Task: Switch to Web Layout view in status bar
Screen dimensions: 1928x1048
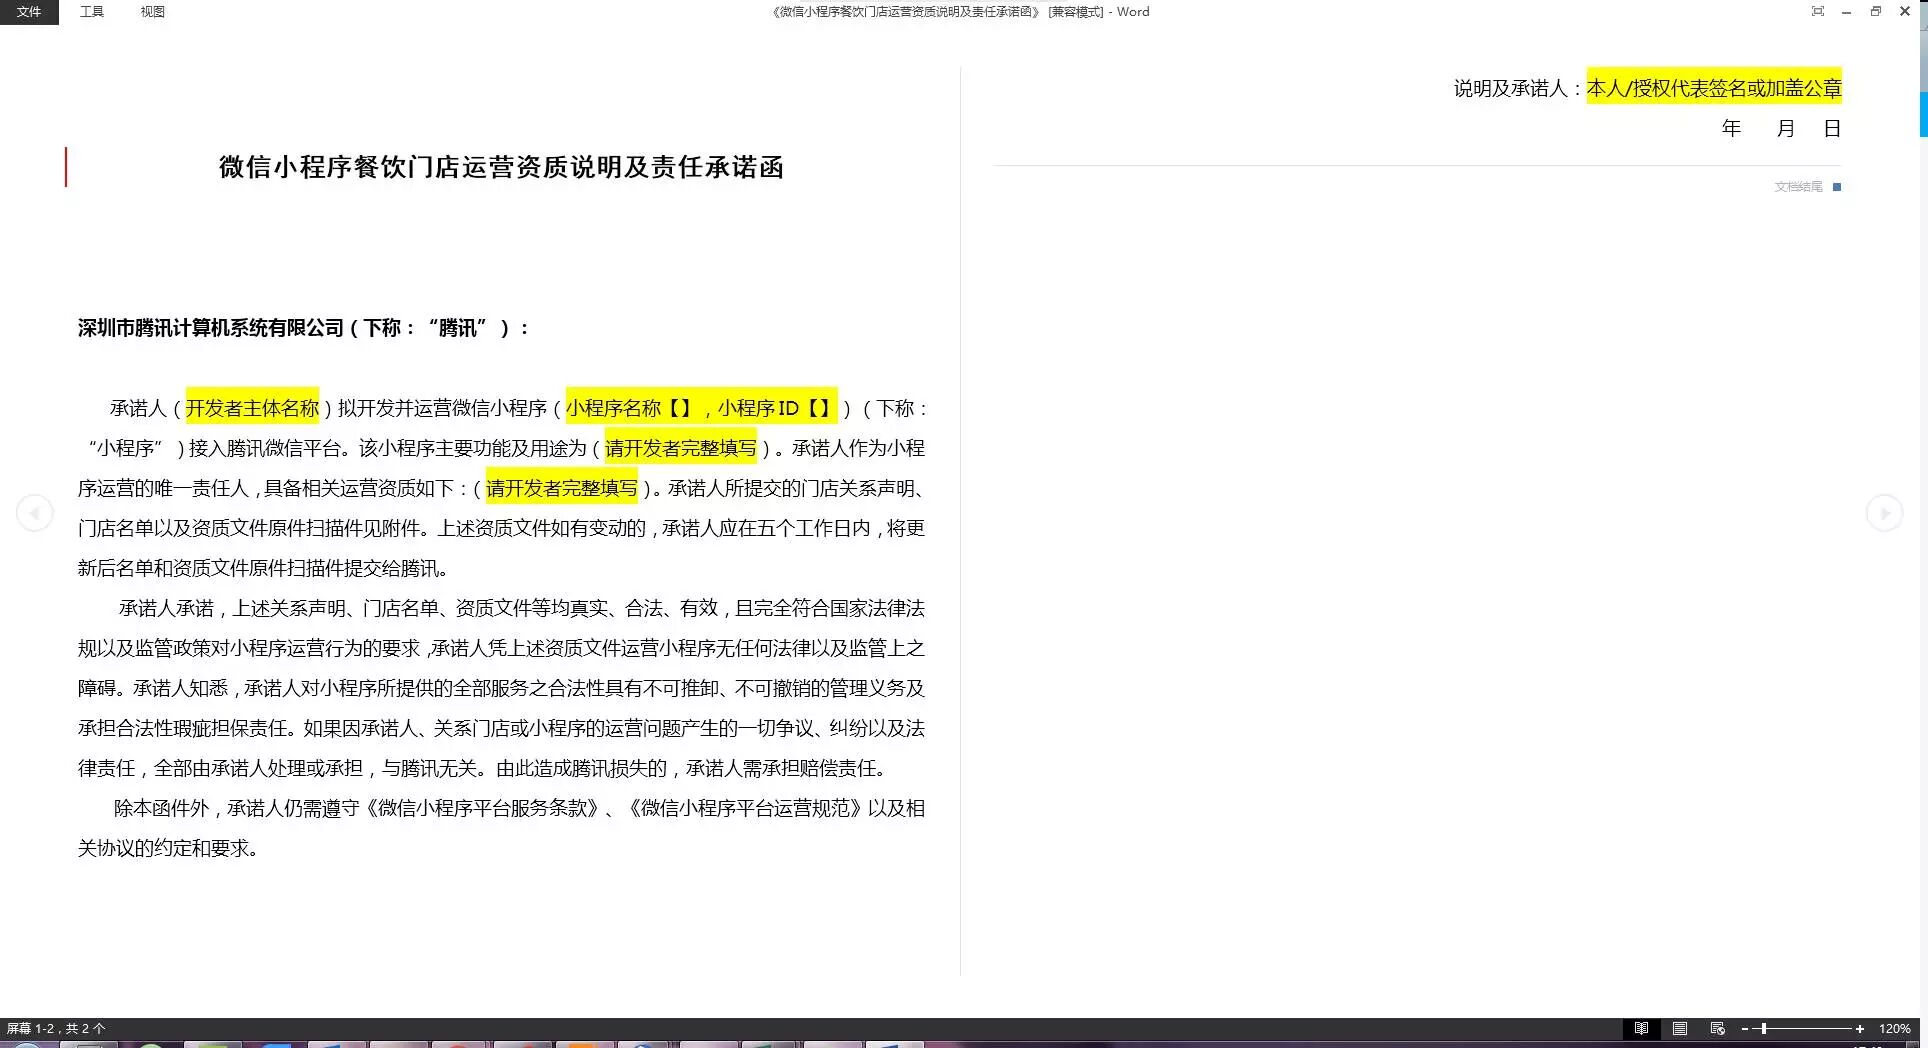Action: [x=1718, y=1028]
